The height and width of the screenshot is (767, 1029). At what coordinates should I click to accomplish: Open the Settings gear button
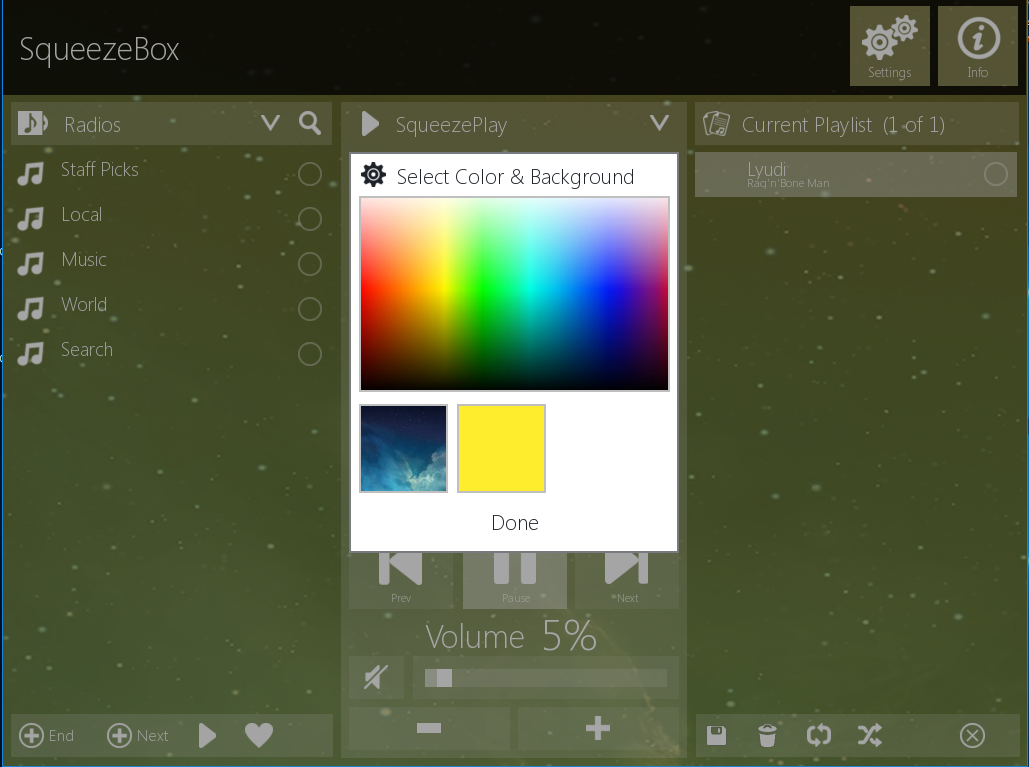(889, 46)
